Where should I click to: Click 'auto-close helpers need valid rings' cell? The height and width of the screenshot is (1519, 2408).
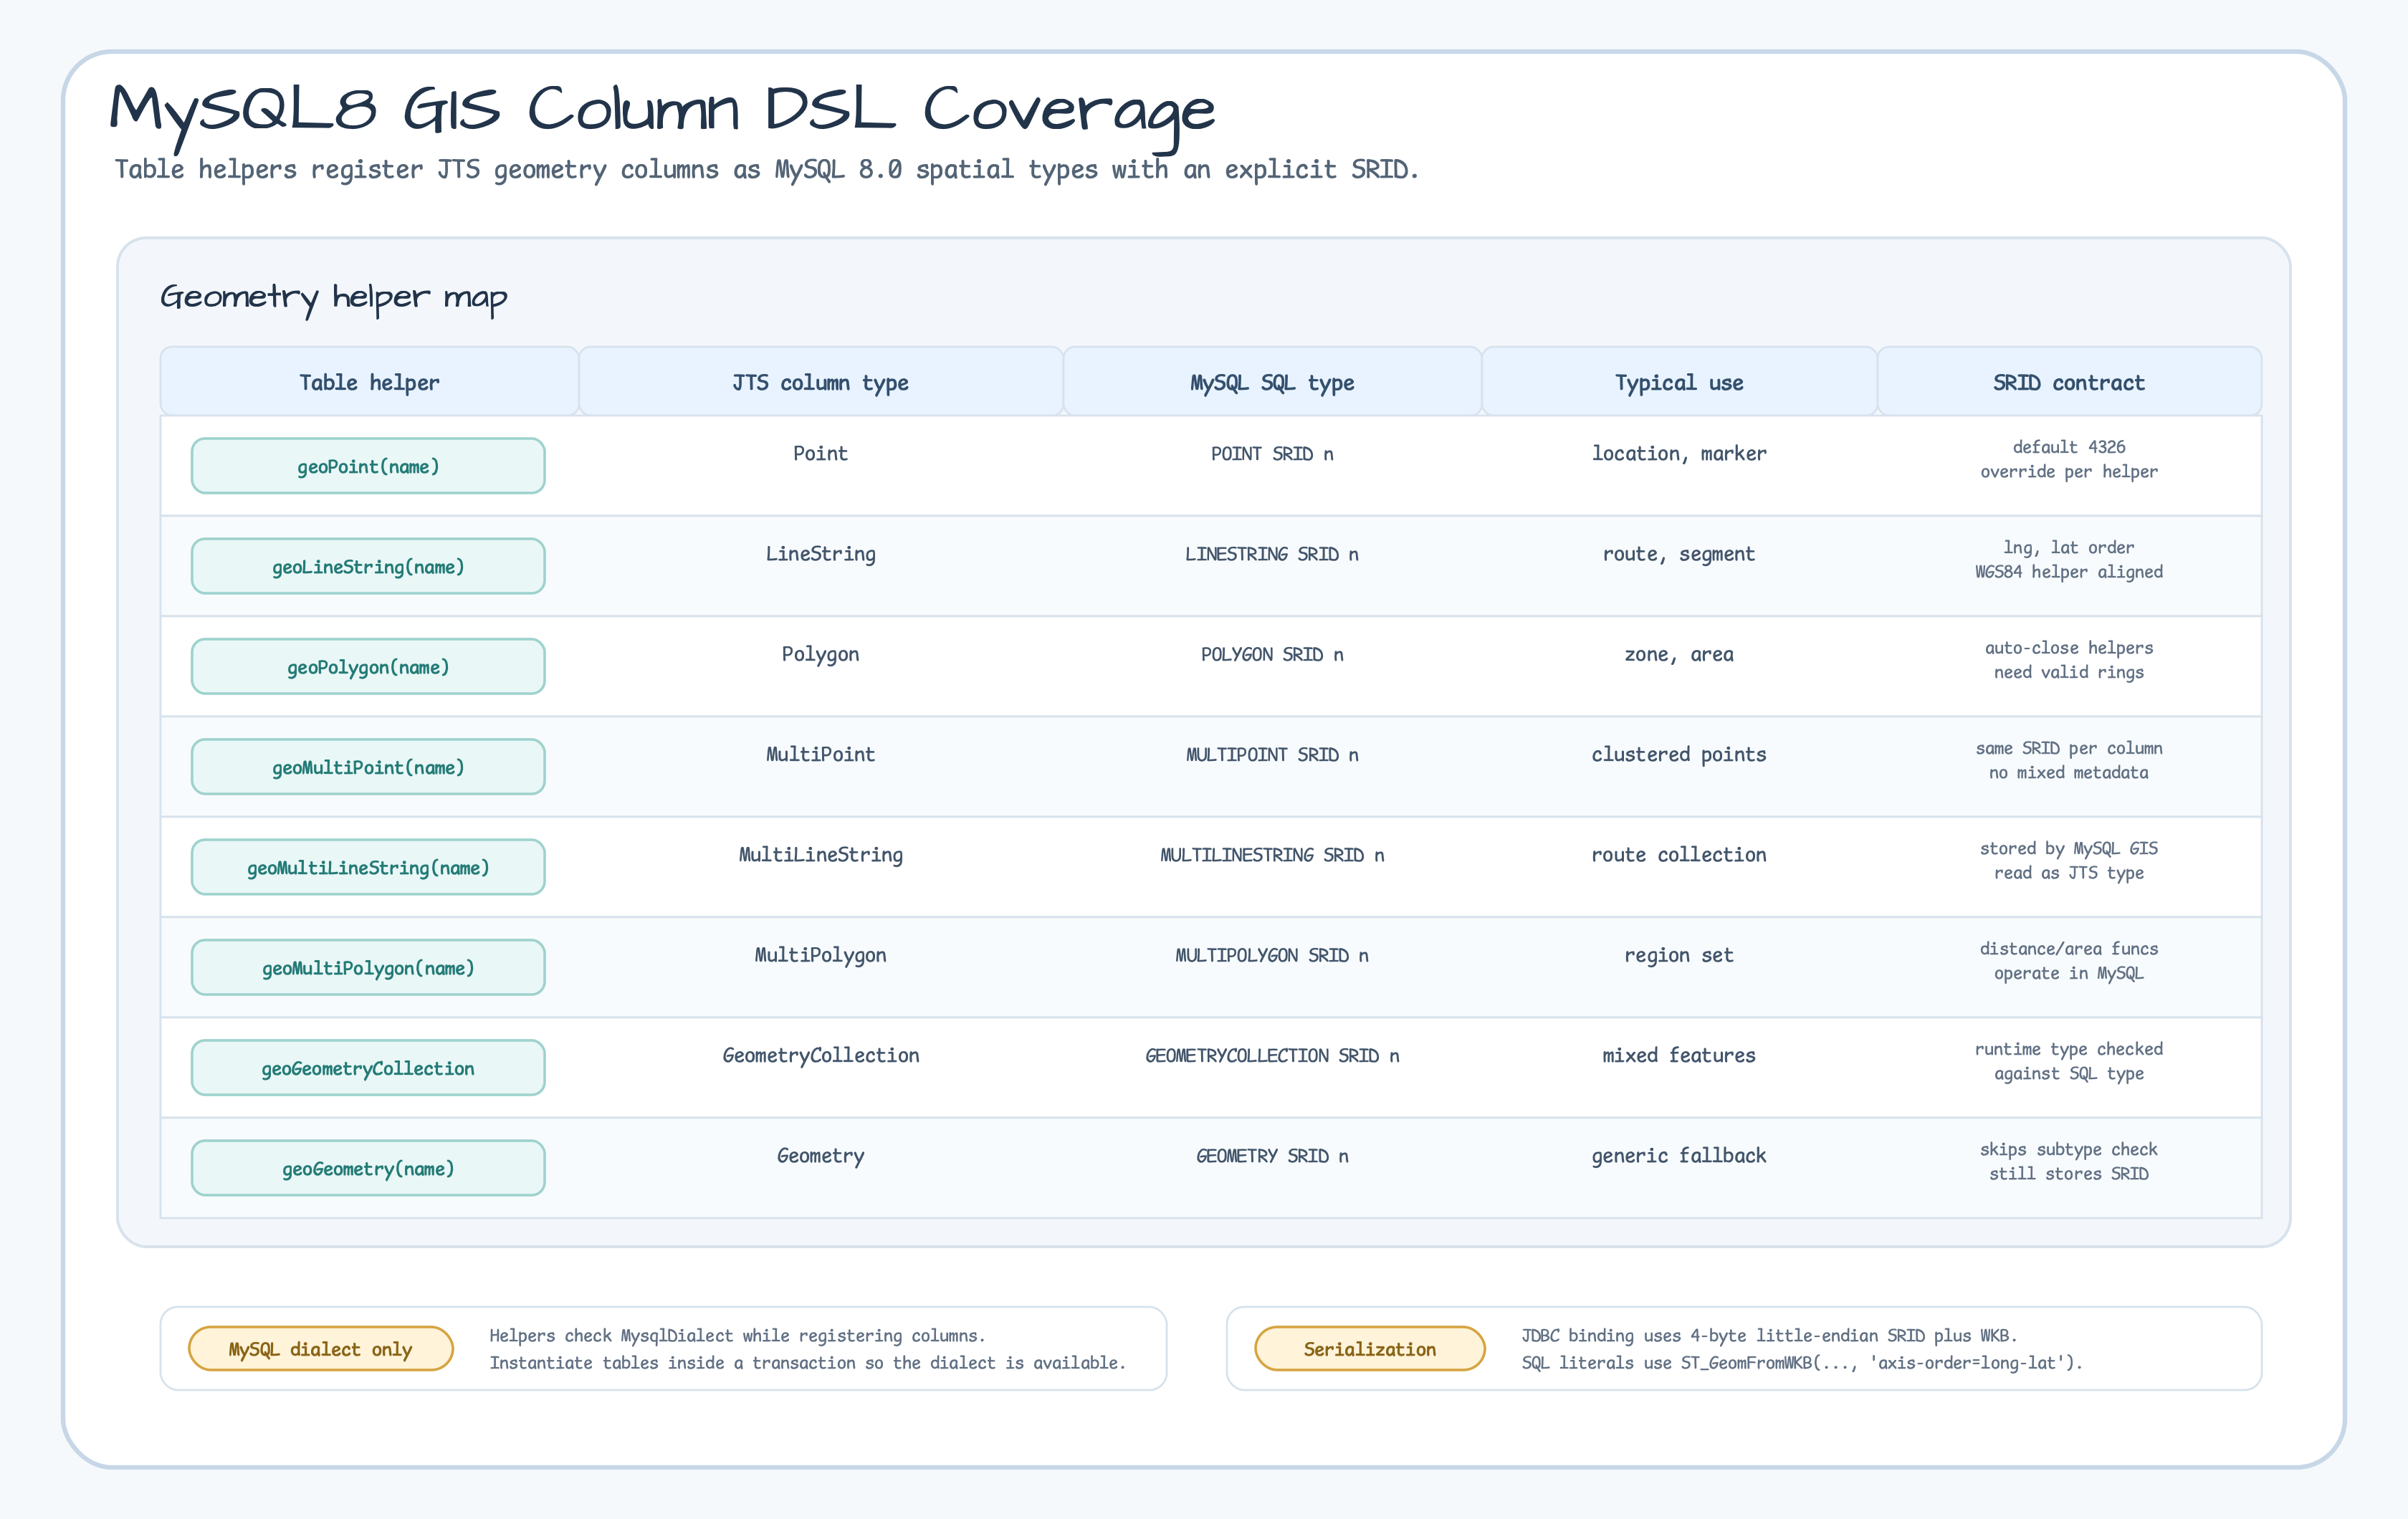coord(2069,660)
